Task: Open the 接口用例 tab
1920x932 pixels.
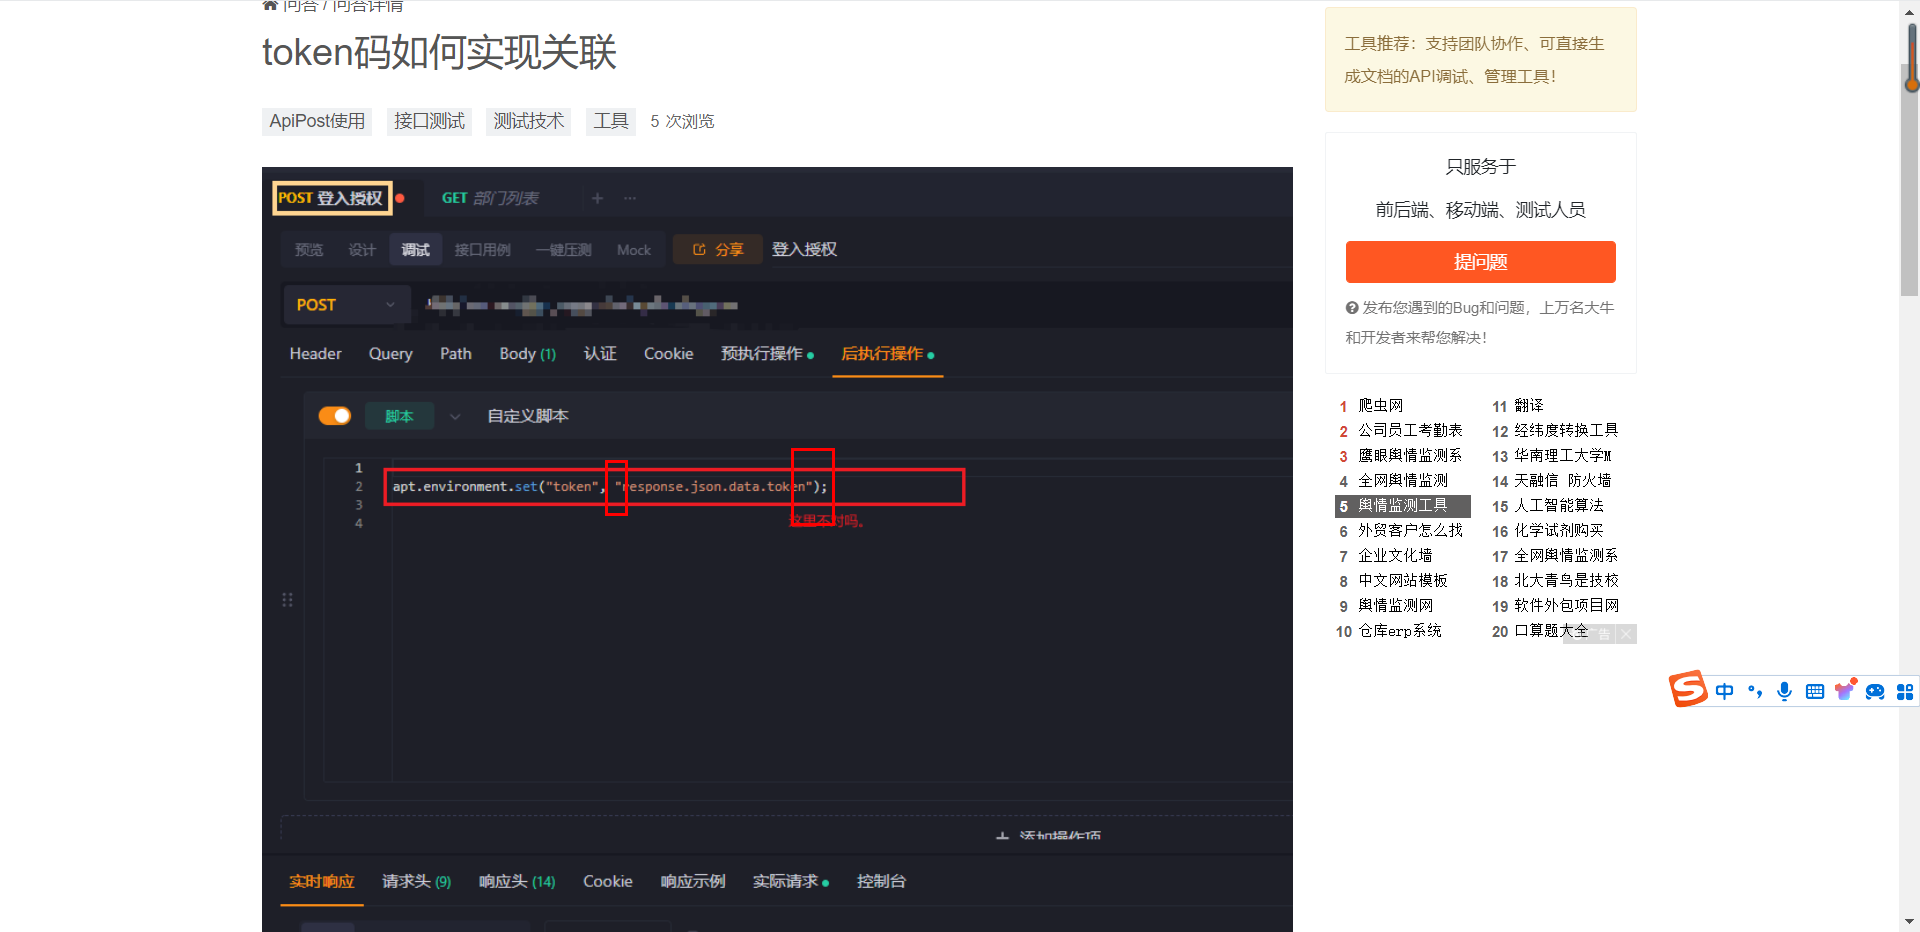Action: pyautogui.click(x=483, y=250)
